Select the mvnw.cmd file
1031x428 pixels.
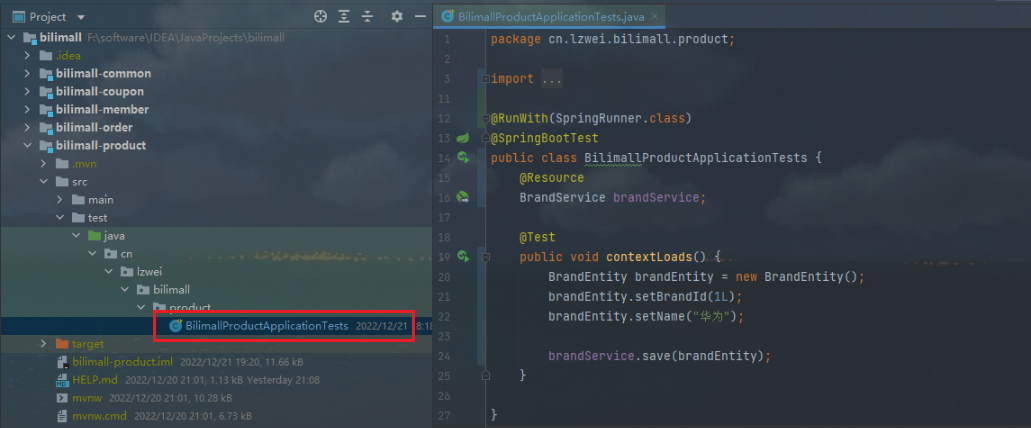pyautogui.click(x=216, y=416)
